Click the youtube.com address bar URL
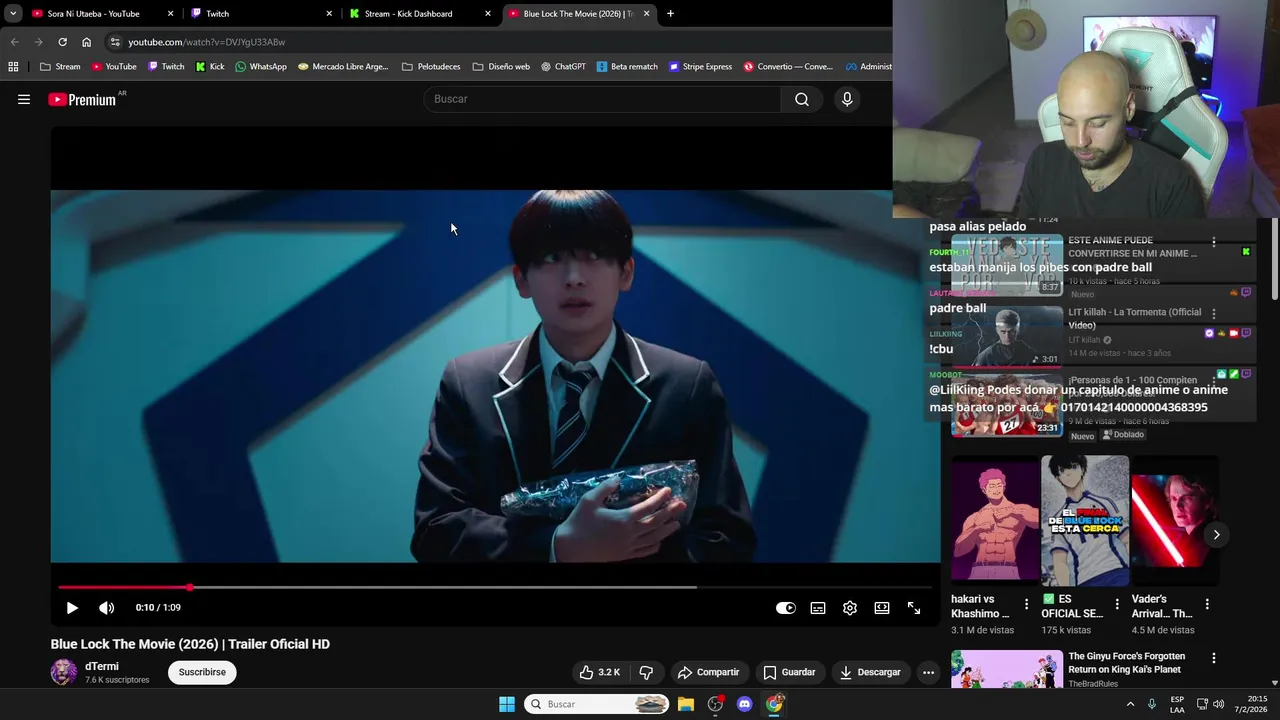The width and height of the screenshot is (1280, 720). (x=206, y=42)
